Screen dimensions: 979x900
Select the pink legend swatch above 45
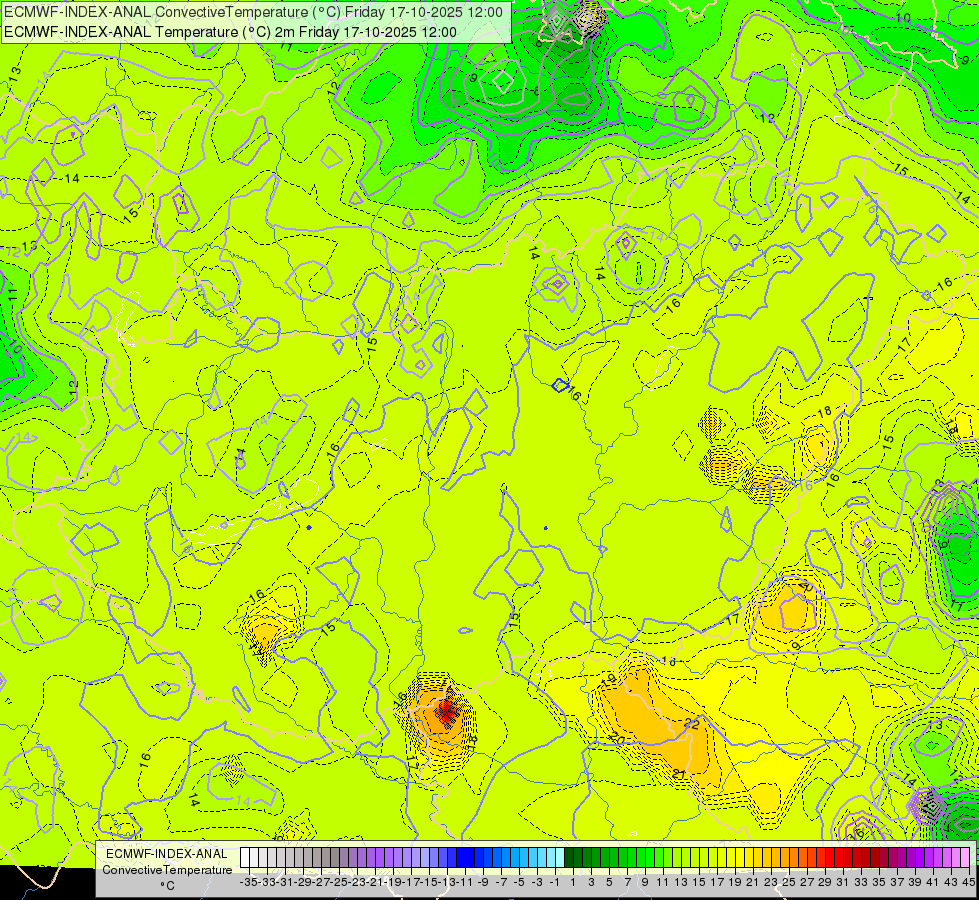(x=965, y=857)
